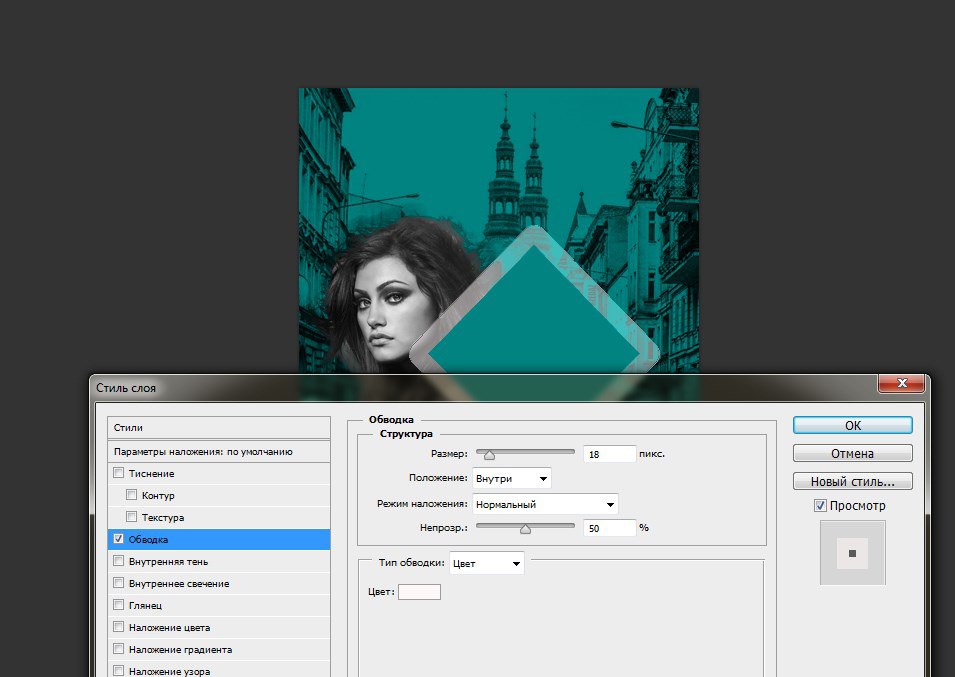Click the Непрозр. opacity slider handle
Image resolution: width=955 pixels, height=677 pixels.
(525, 529)
